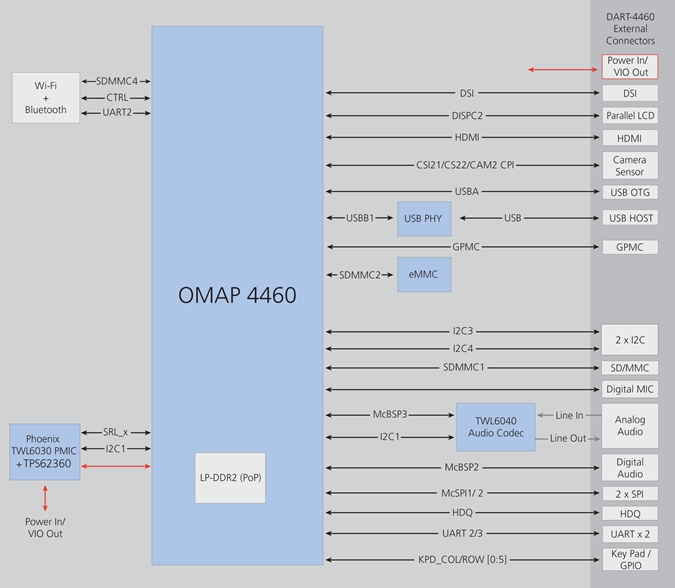Select the UART x 2 connector box
Screen dimensions: 675x588
(630, 534)
